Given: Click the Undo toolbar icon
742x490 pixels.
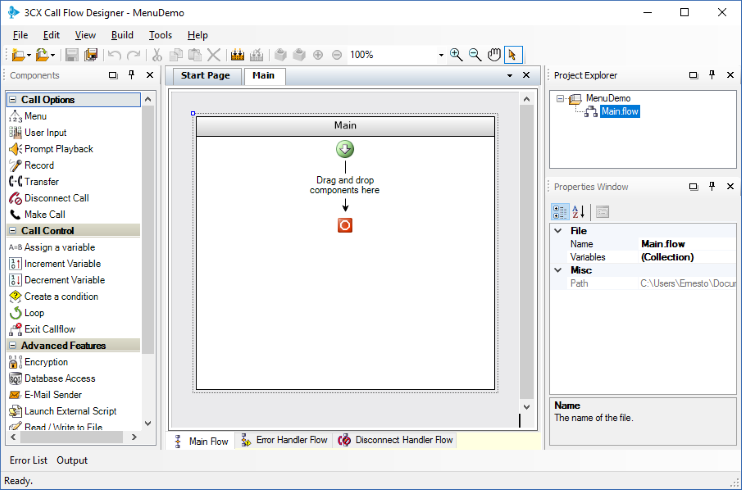Looking at the screenshot, I should [x=114, y=55].
